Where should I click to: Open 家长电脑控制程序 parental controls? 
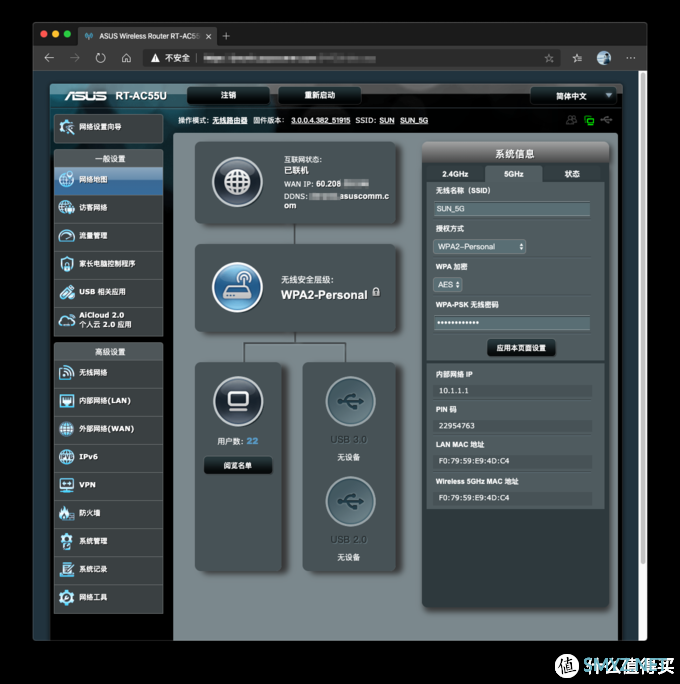pos(109,264)
